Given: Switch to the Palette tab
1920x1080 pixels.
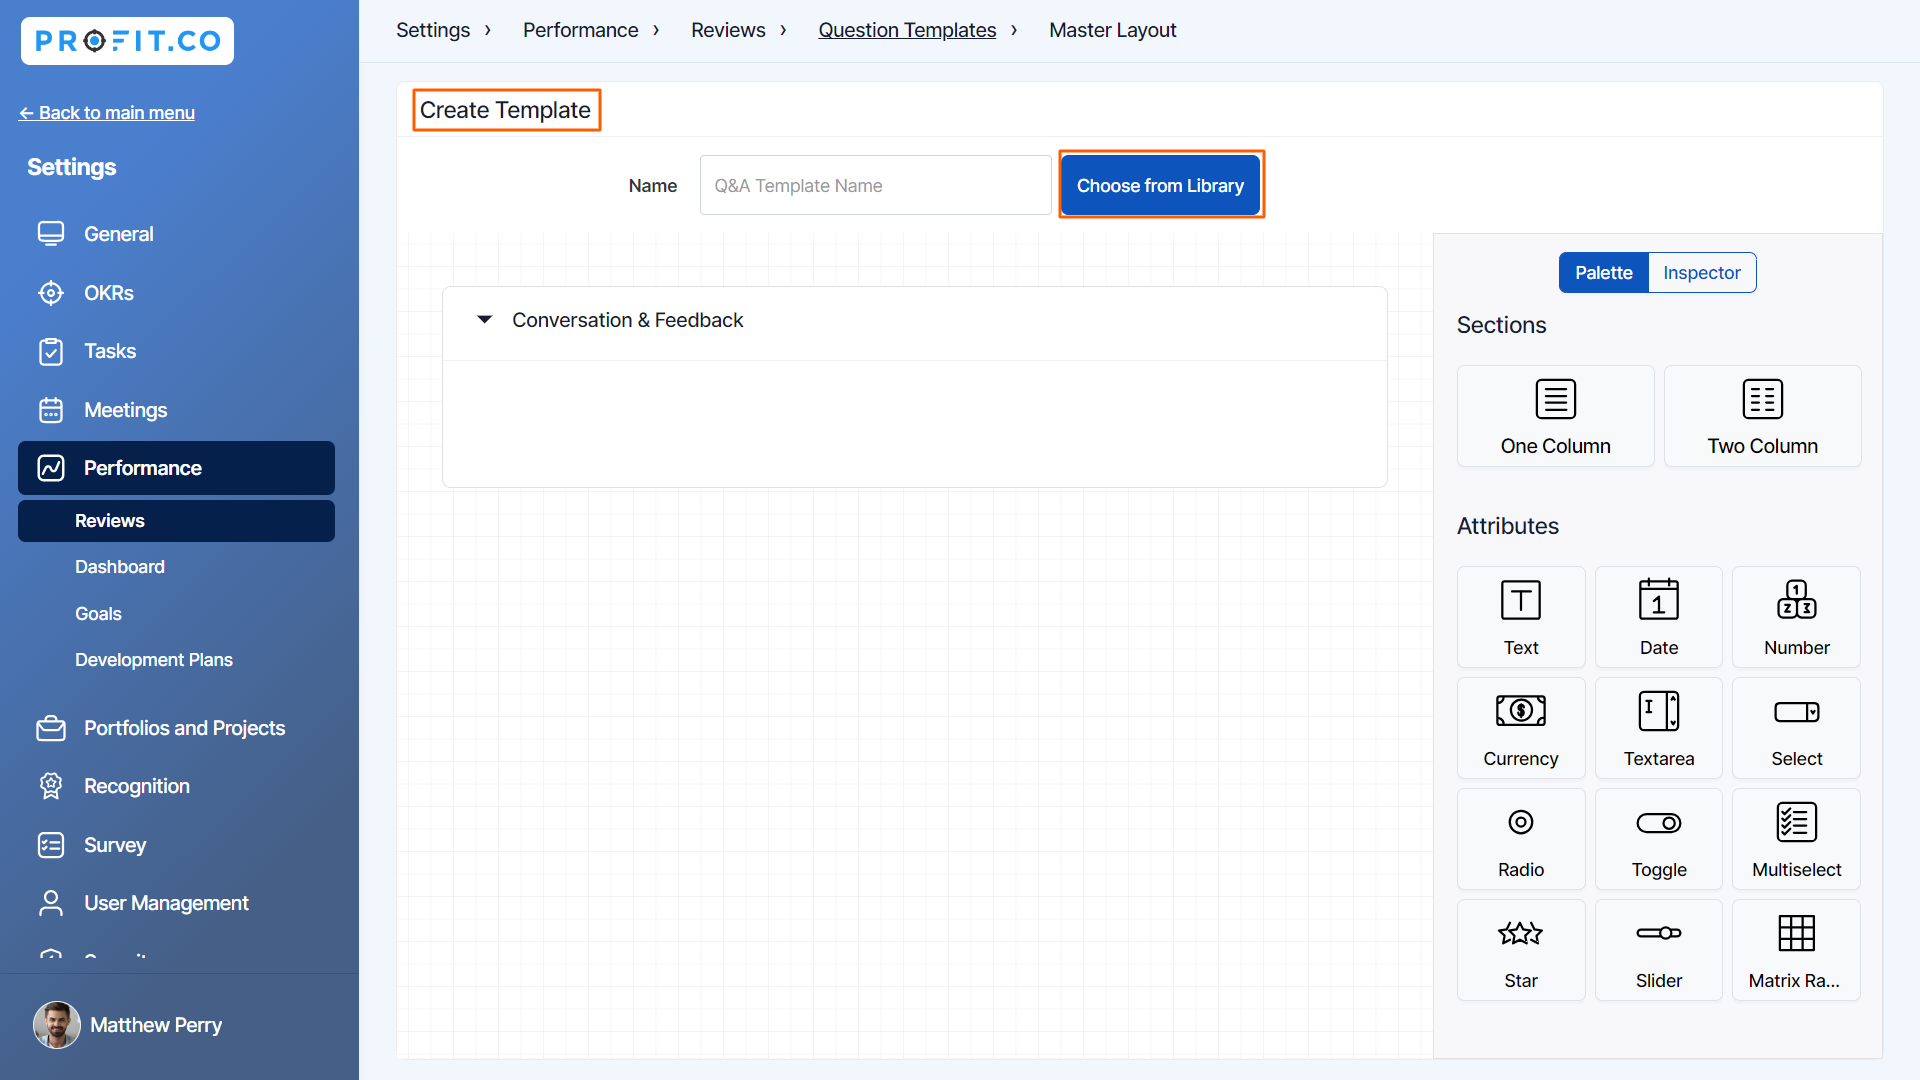Looking at the screenshot, I should [x=1603, y=273].
